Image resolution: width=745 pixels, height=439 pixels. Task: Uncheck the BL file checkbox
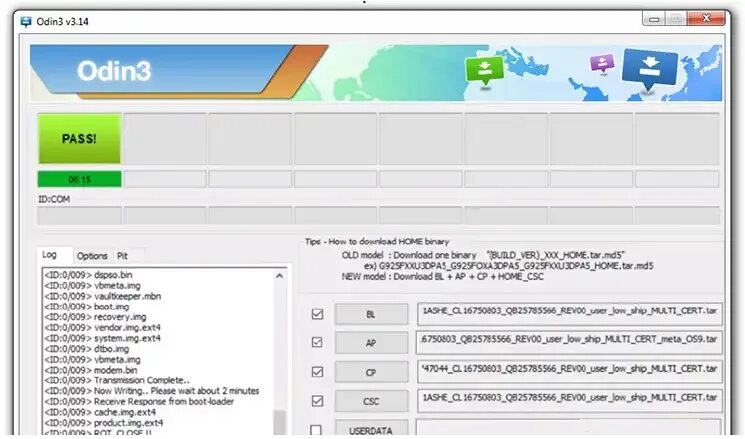click(317, 314)
